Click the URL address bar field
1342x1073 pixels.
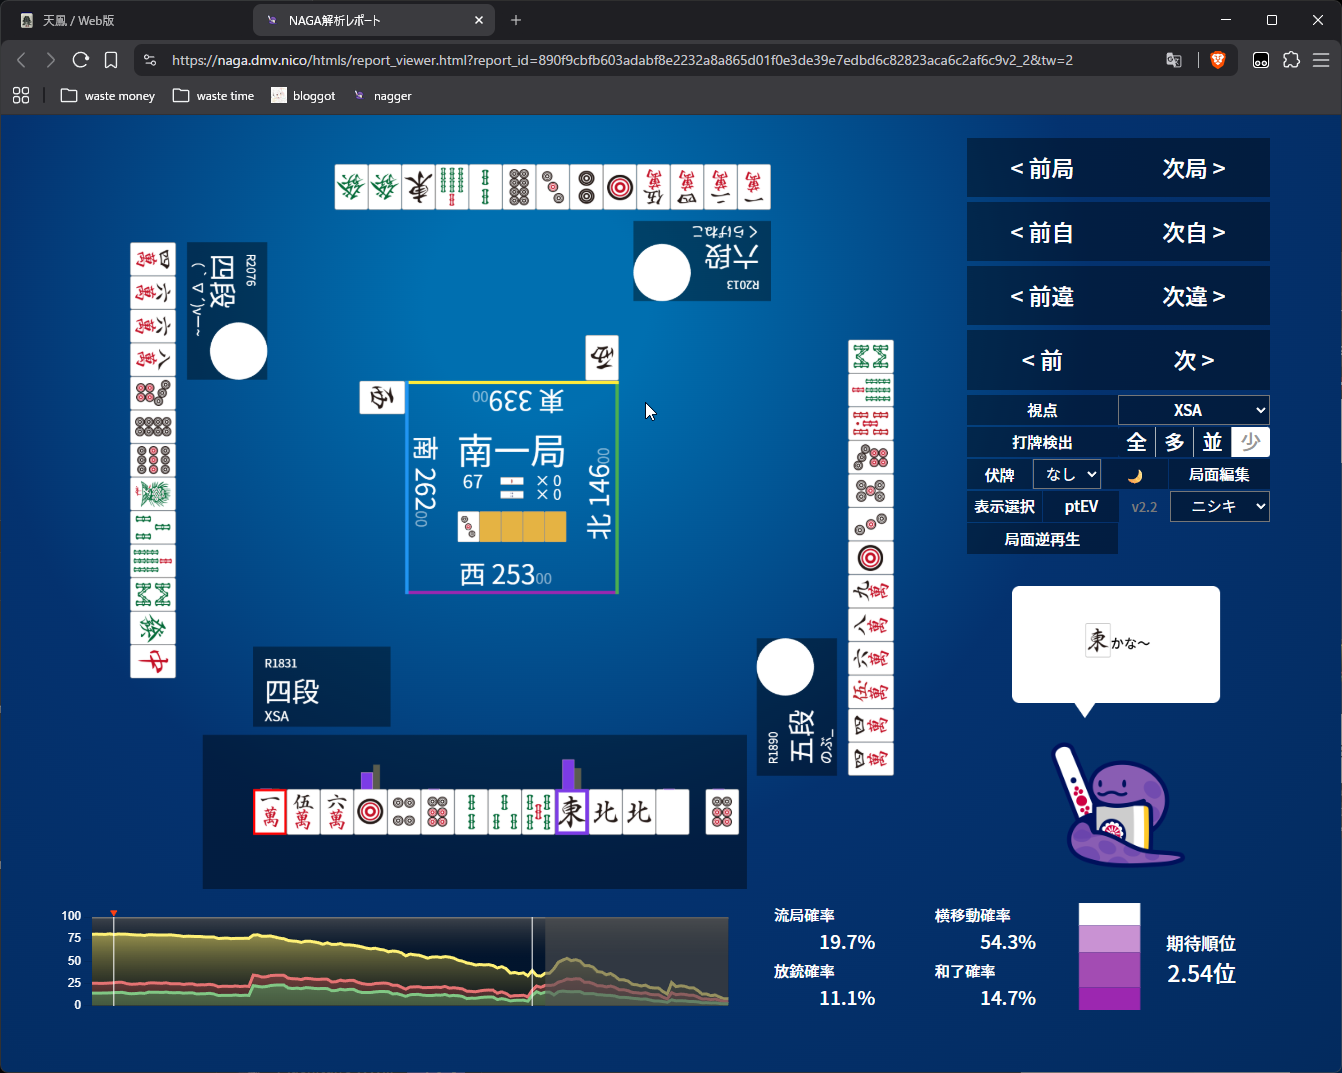660,60
